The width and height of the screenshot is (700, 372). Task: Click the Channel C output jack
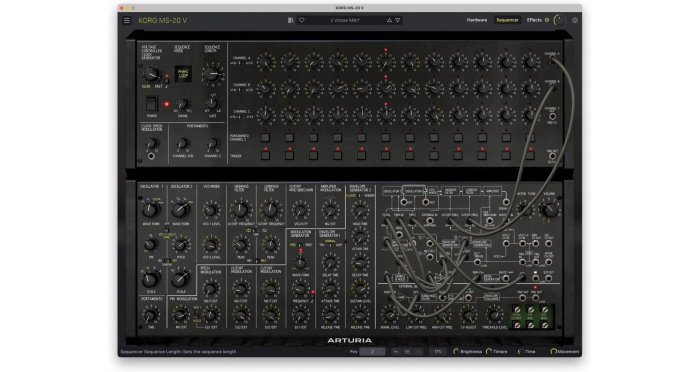(x=552, y=116)
